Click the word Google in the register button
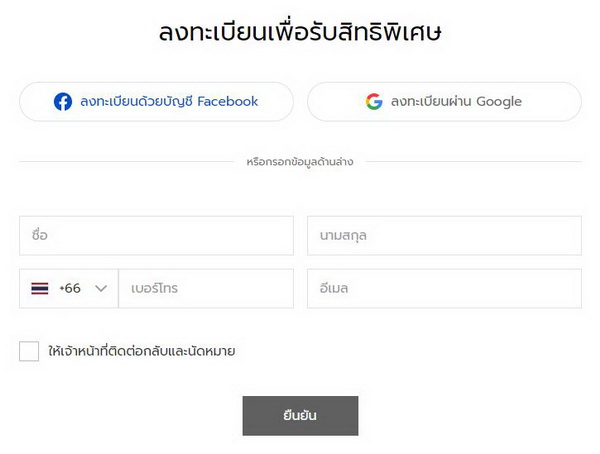 click(x=499, y=102)
